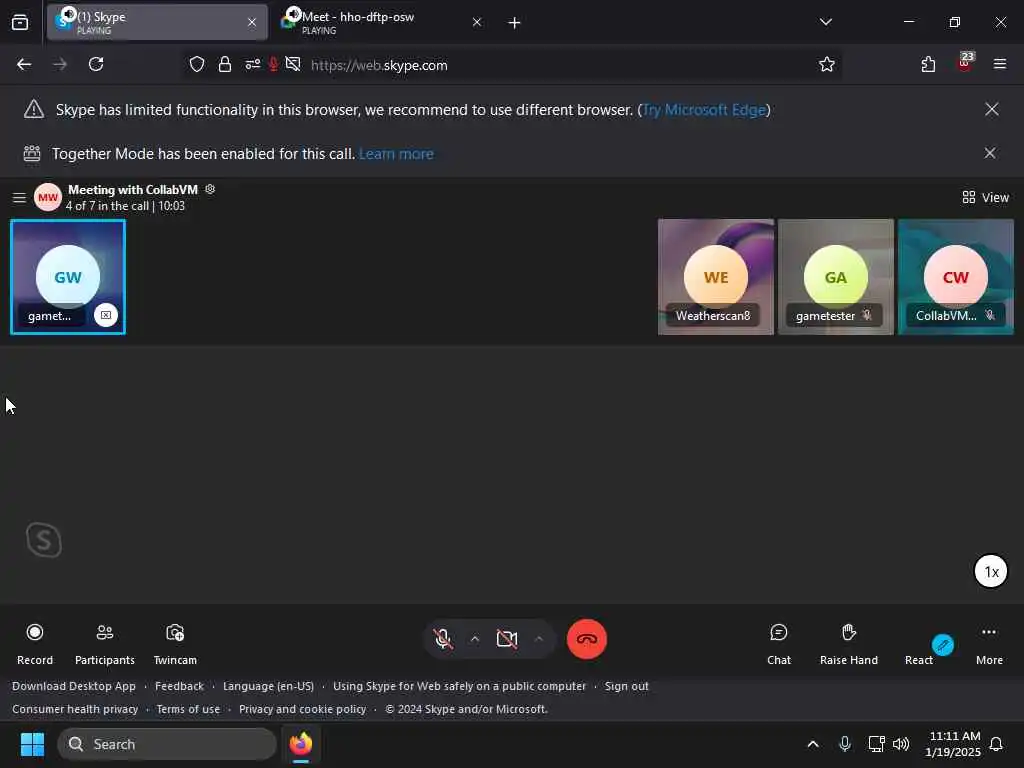The image size is (1024, 768).
Task: Expand camera options chevron
Action: click(x=539, y=639)
